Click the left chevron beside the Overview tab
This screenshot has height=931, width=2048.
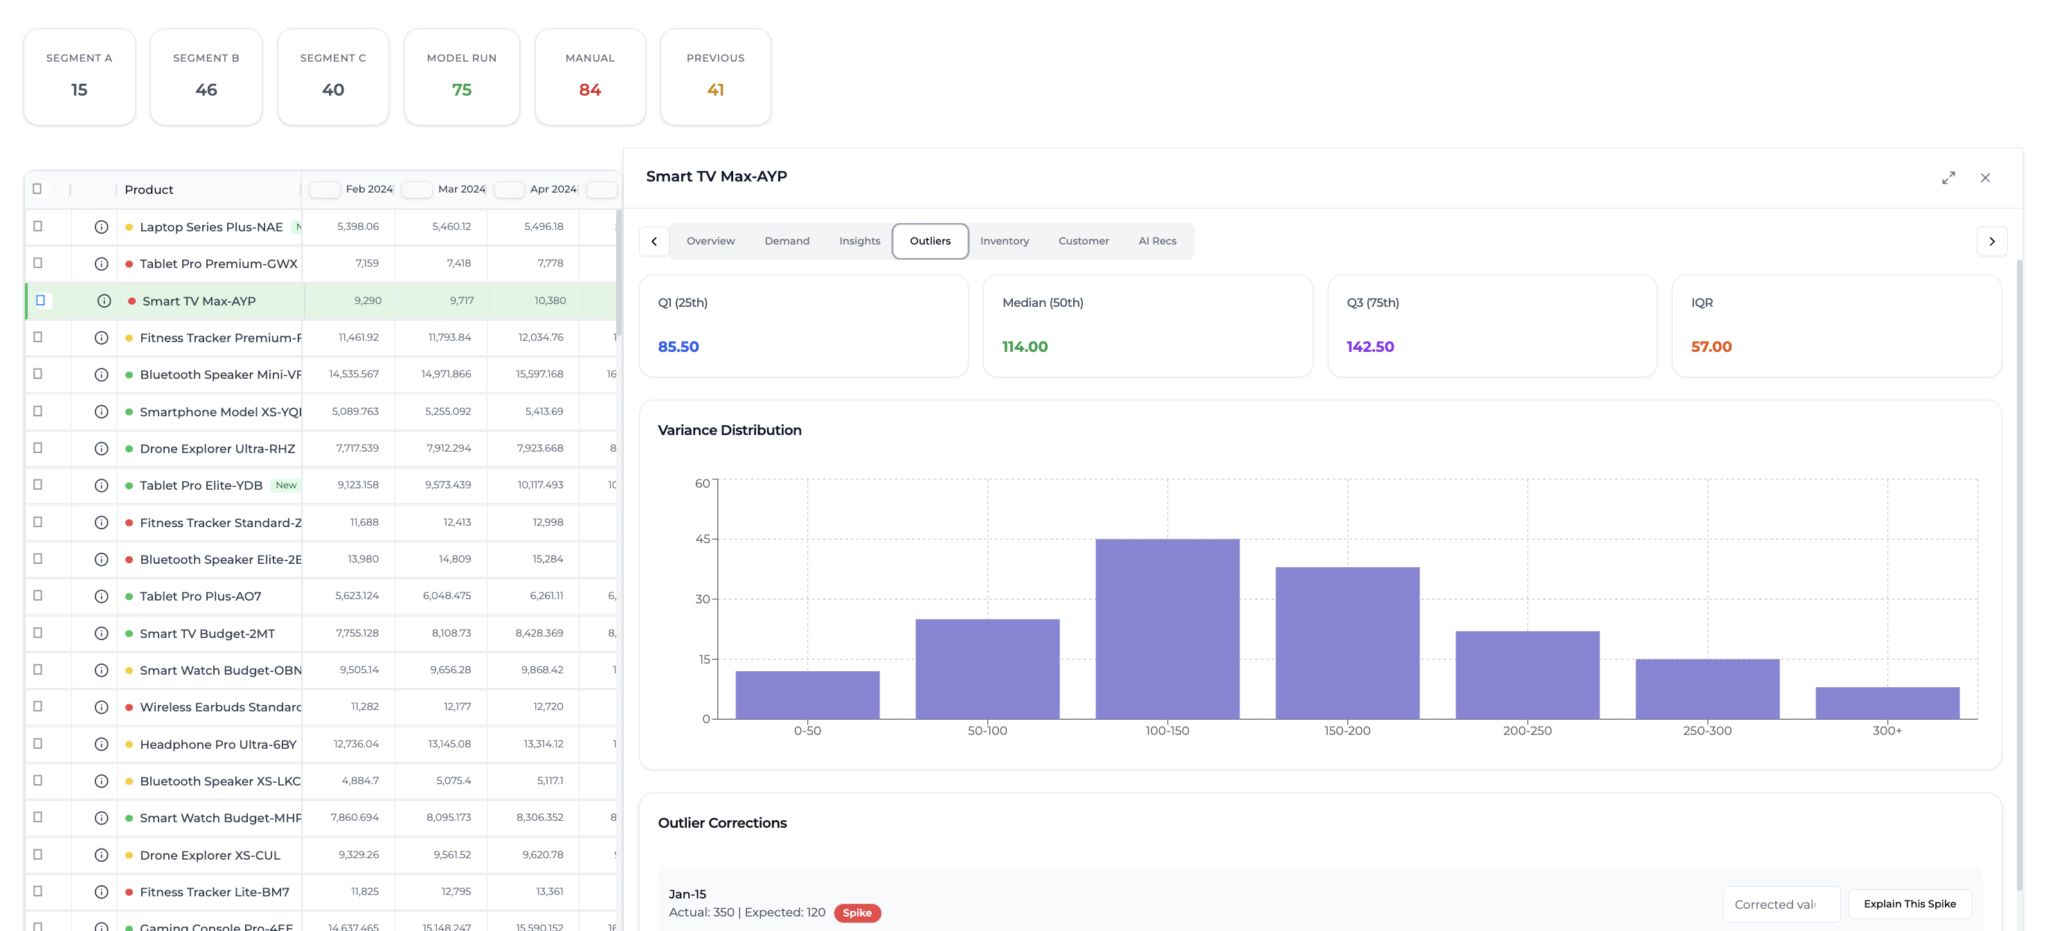[654, 241]
